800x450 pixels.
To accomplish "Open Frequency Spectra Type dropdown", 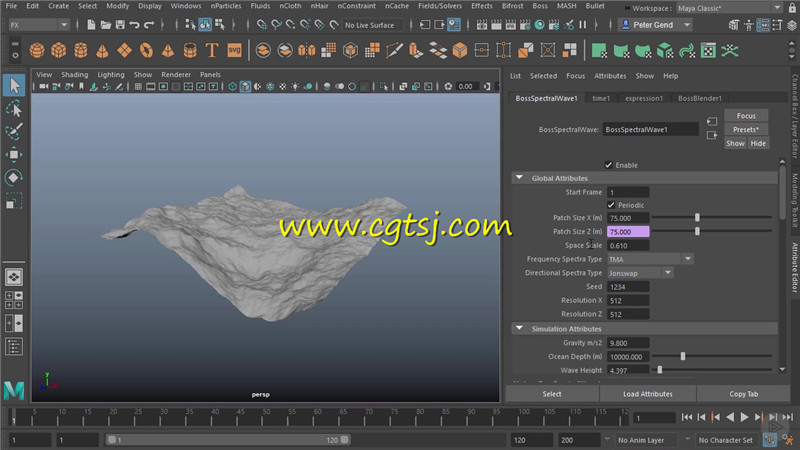I will (650, 259).
